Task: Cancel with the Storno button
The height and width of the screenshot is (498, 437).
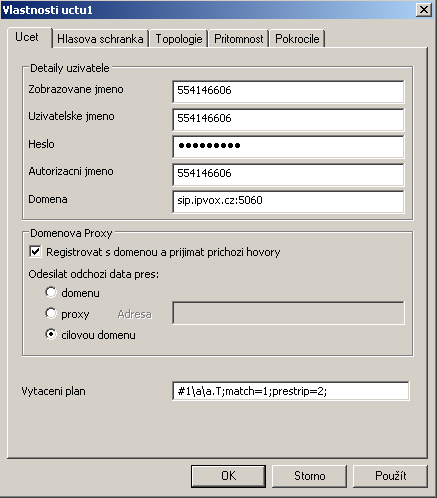Action: 309,476
